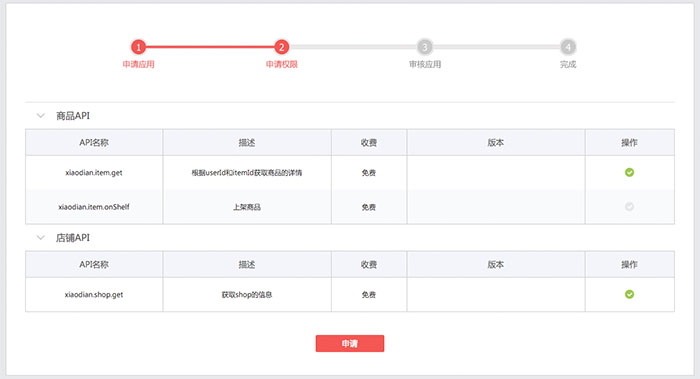700x379 pixels.
Task: Select the 申请权限 step label
Action: [x=281, y=64]
